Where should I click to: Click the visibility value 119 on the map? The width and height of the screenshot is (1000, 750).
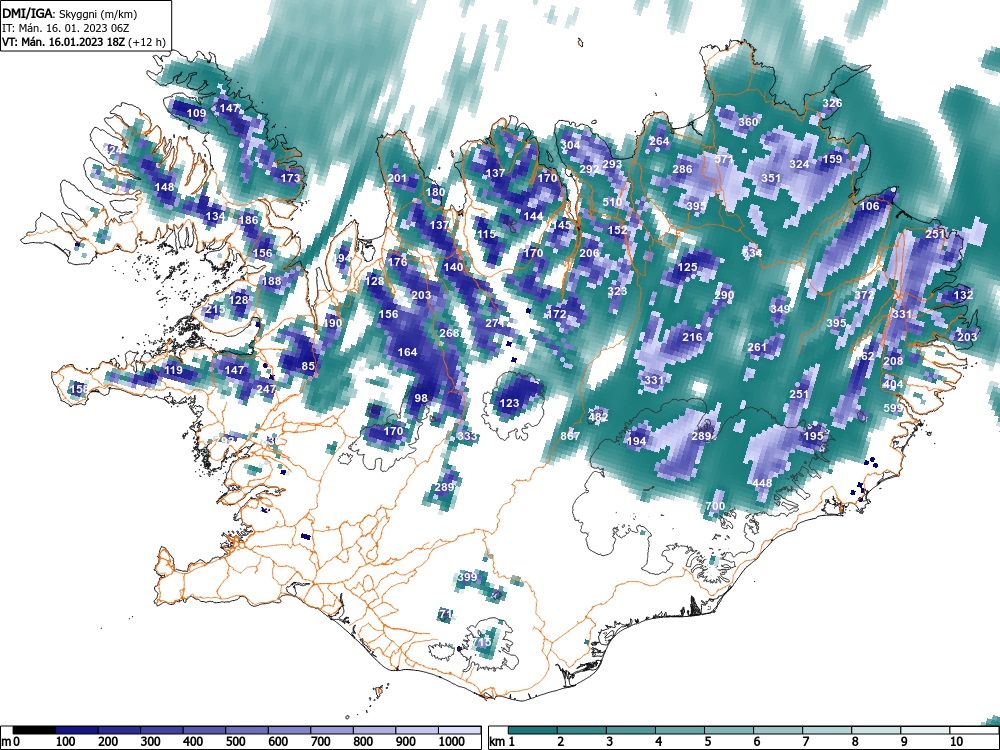173,371
